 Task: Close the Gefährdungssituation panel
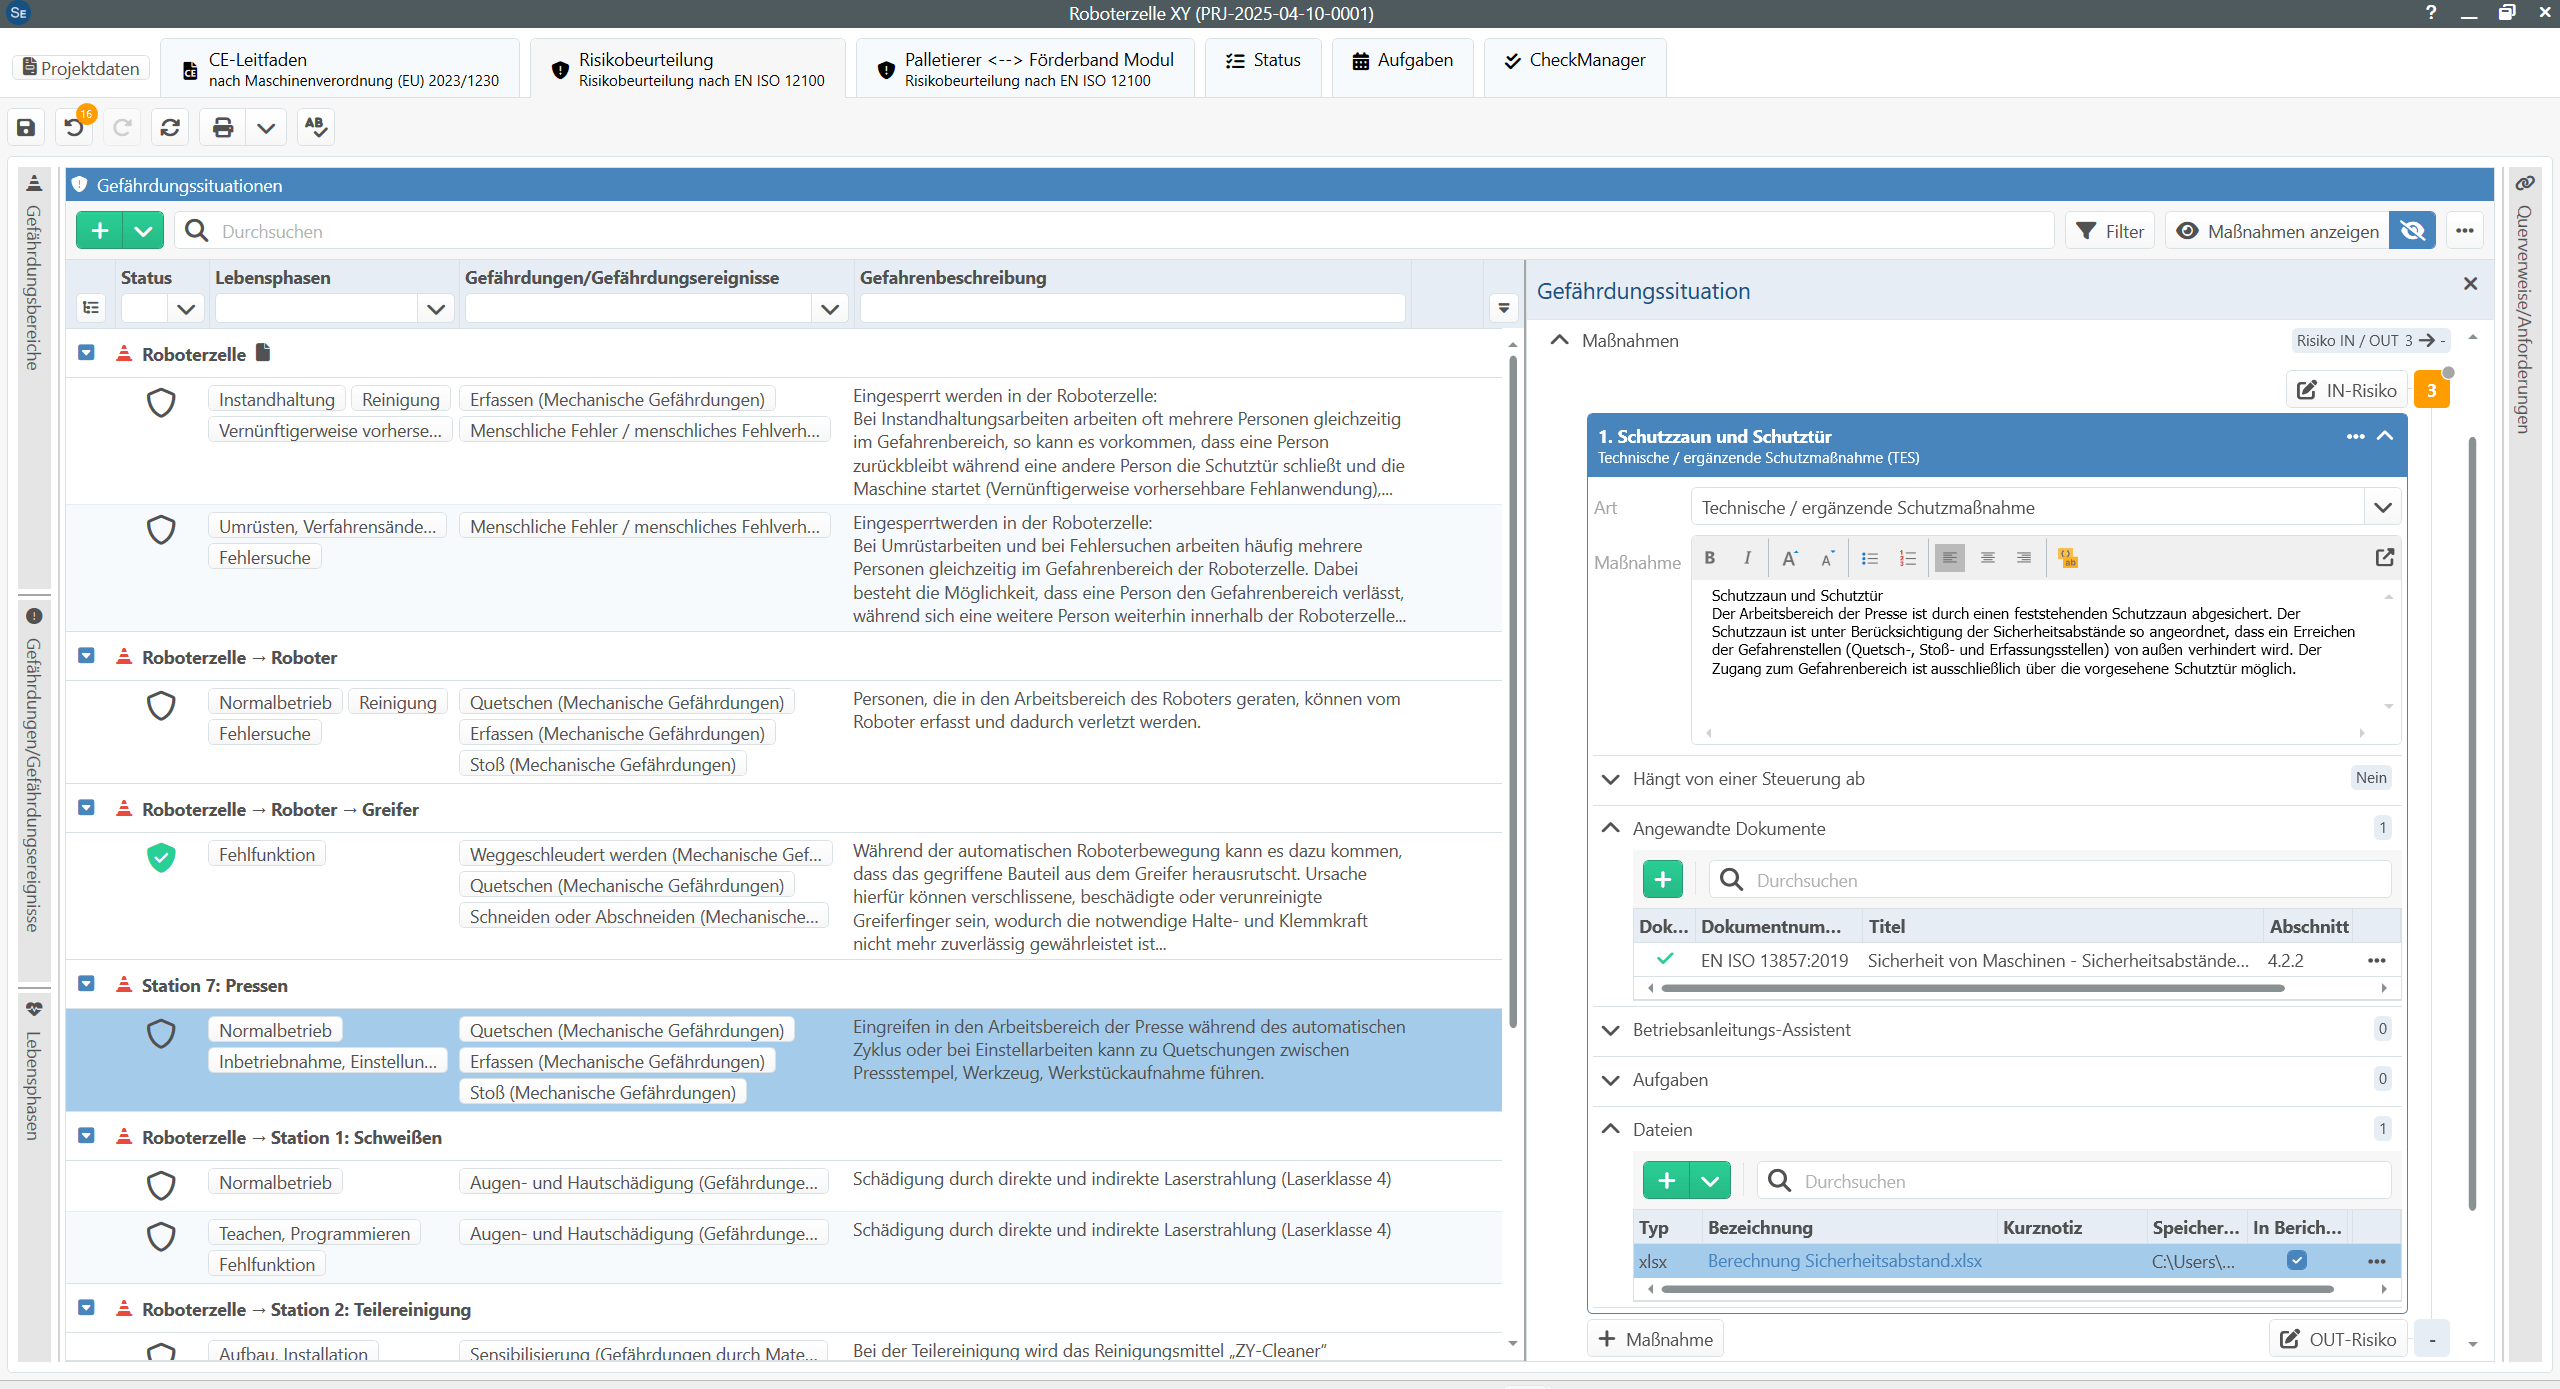click(2470, 284)
